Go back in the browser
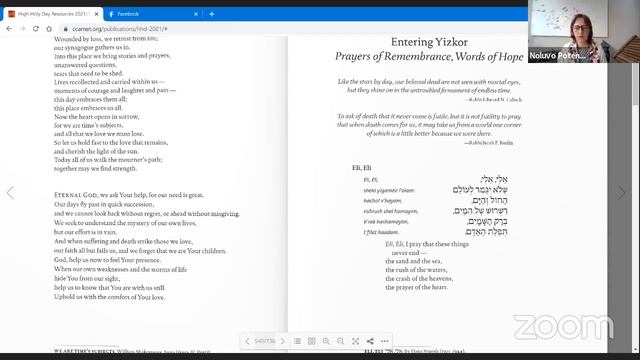Screen dimensions: 640x360 click(x=9, y=29)
